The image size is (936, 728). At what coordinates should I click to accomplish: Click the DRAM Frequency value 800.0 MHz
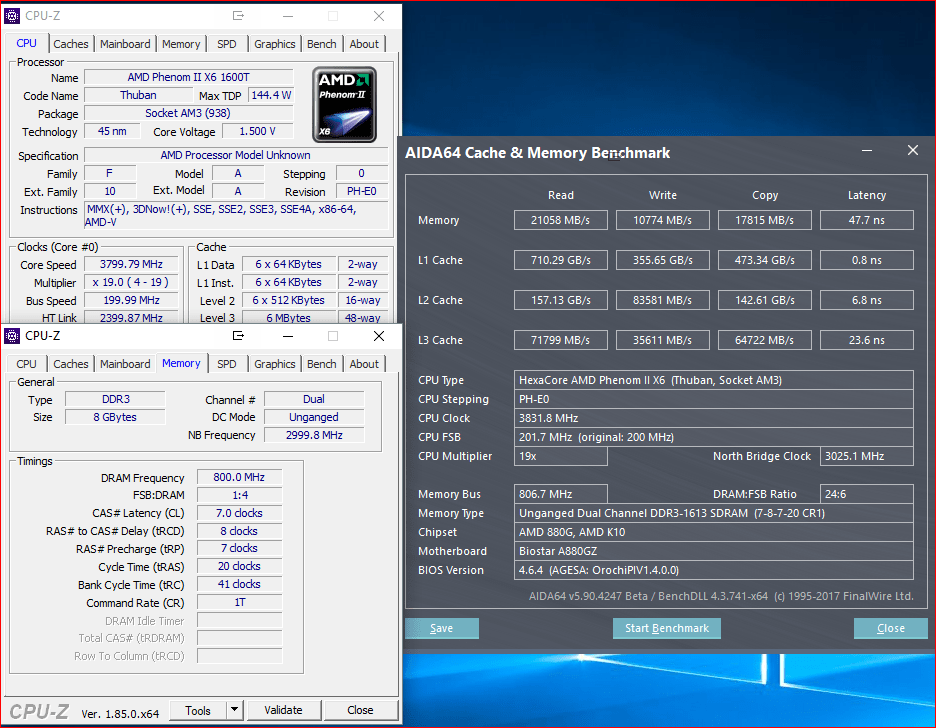239,477
